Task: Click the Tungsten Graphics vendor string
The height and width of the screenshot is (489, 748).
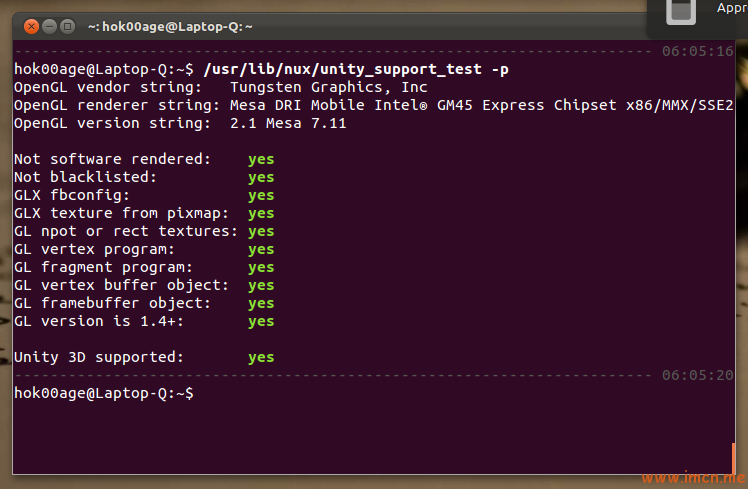Action: click(329, 88)
